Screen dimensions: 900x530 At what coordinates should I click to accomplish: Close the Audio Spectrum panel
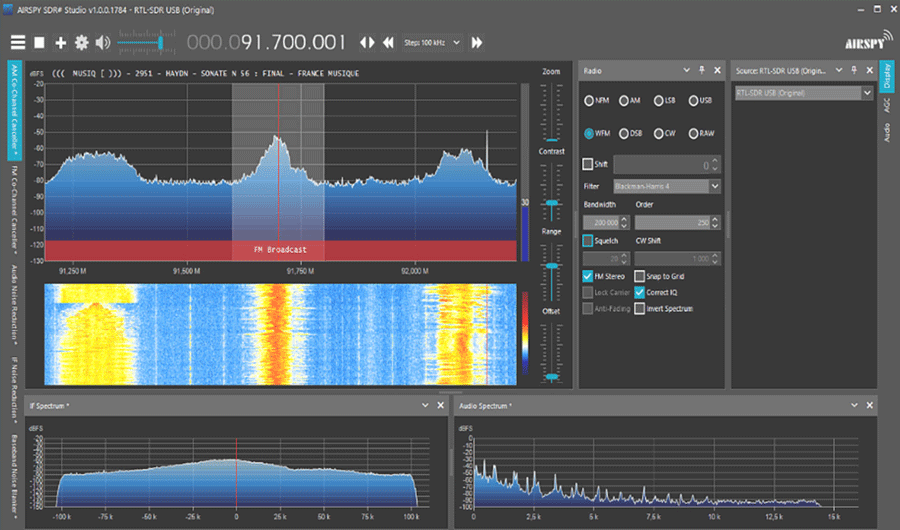click(870, 405)
